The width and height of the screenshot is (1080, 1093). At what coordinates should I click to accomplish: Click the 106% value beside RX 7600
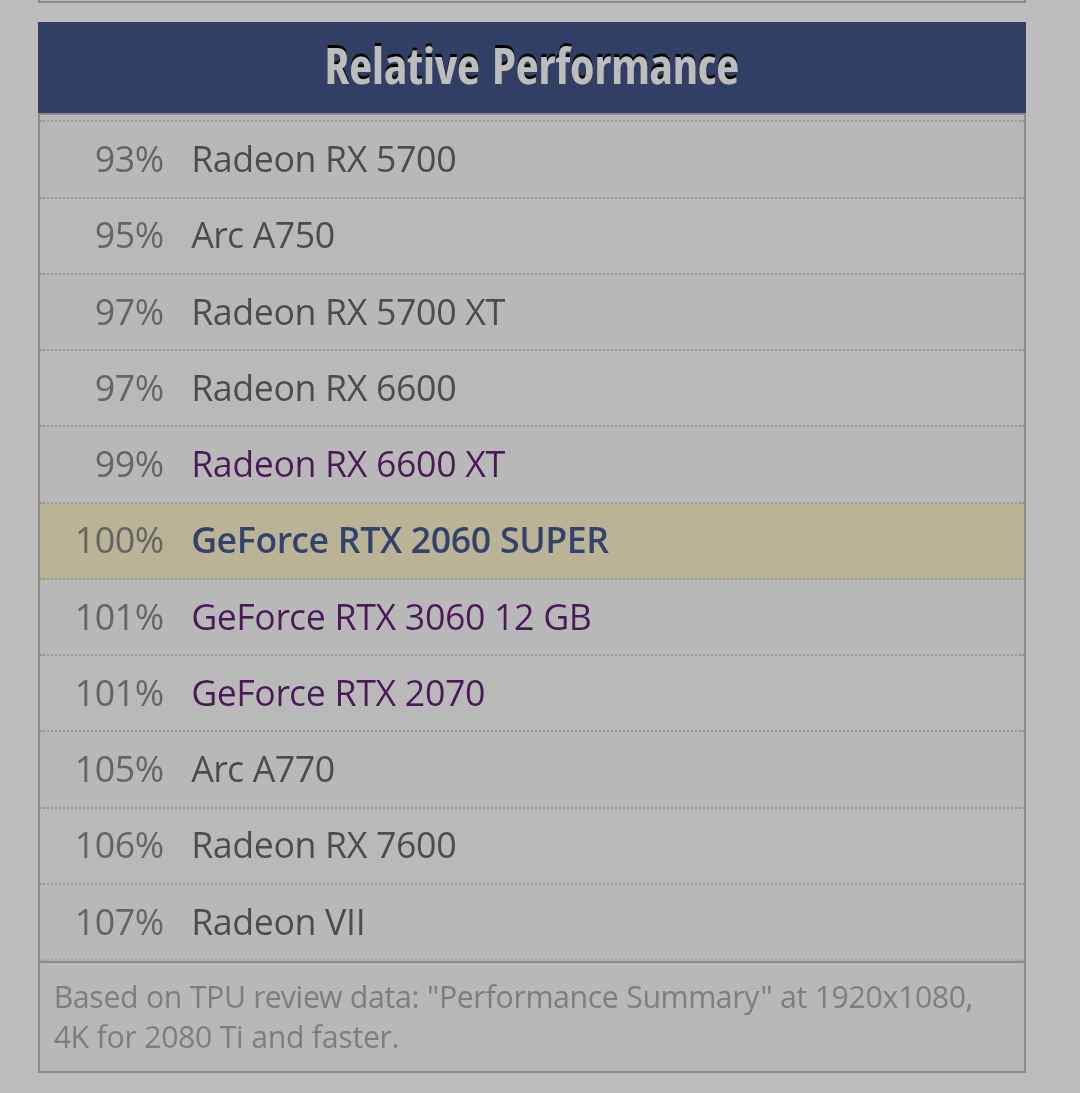pyautogui.click(x=119, y=846)
